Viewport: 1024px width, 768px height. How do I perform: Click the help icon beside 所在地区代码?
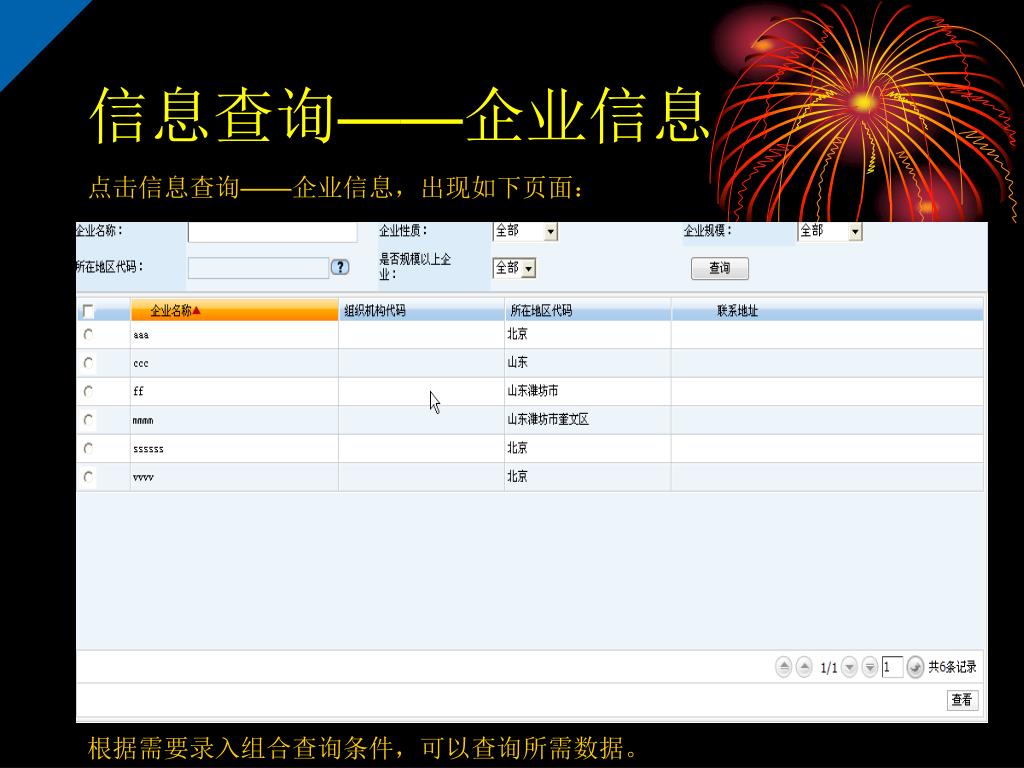340,267
